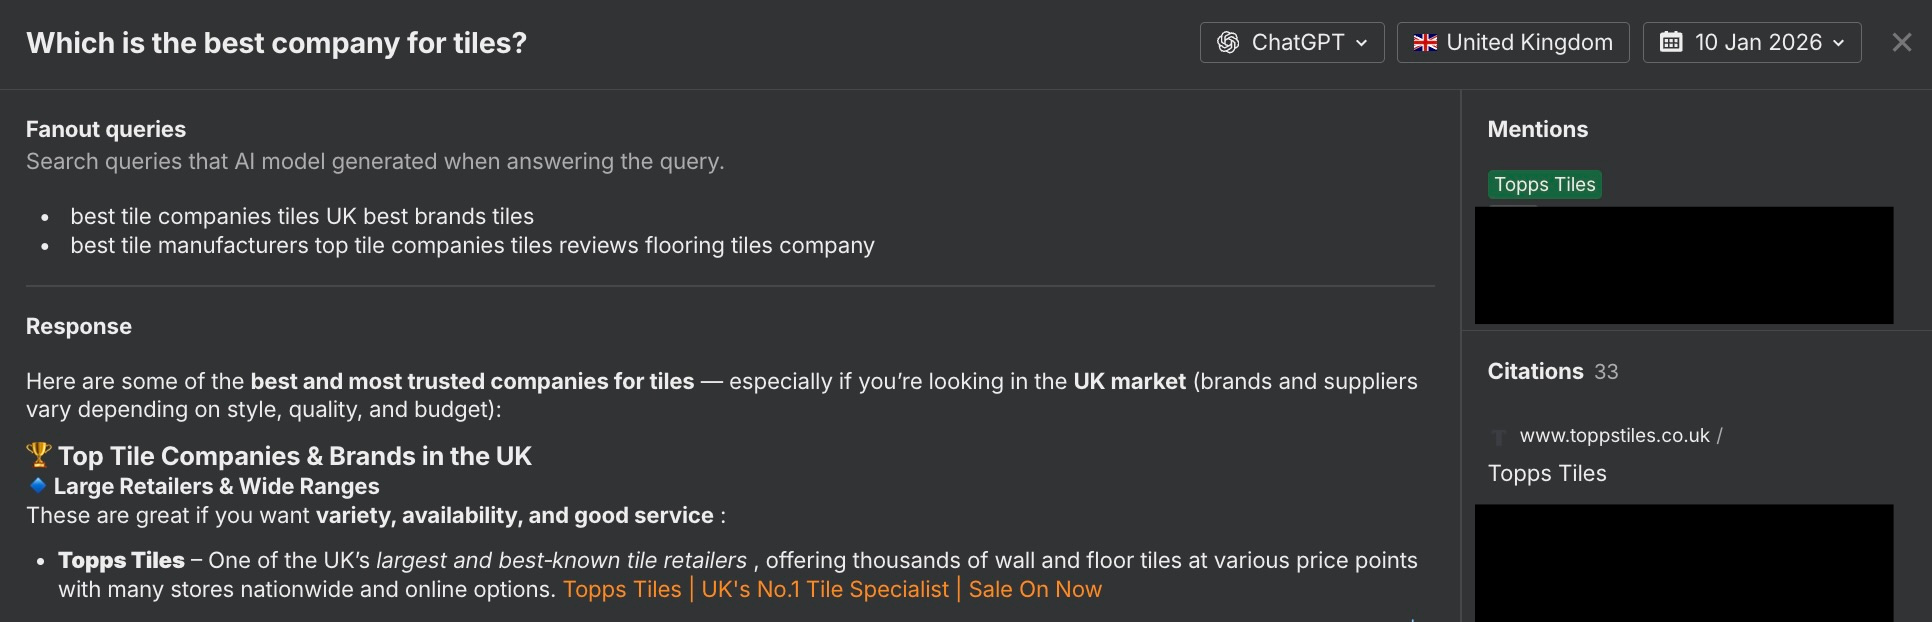The image size is (1932, 622).
Task: Expand the ChatGPT model dropdown chevron
Action: tap(1362, 43)
